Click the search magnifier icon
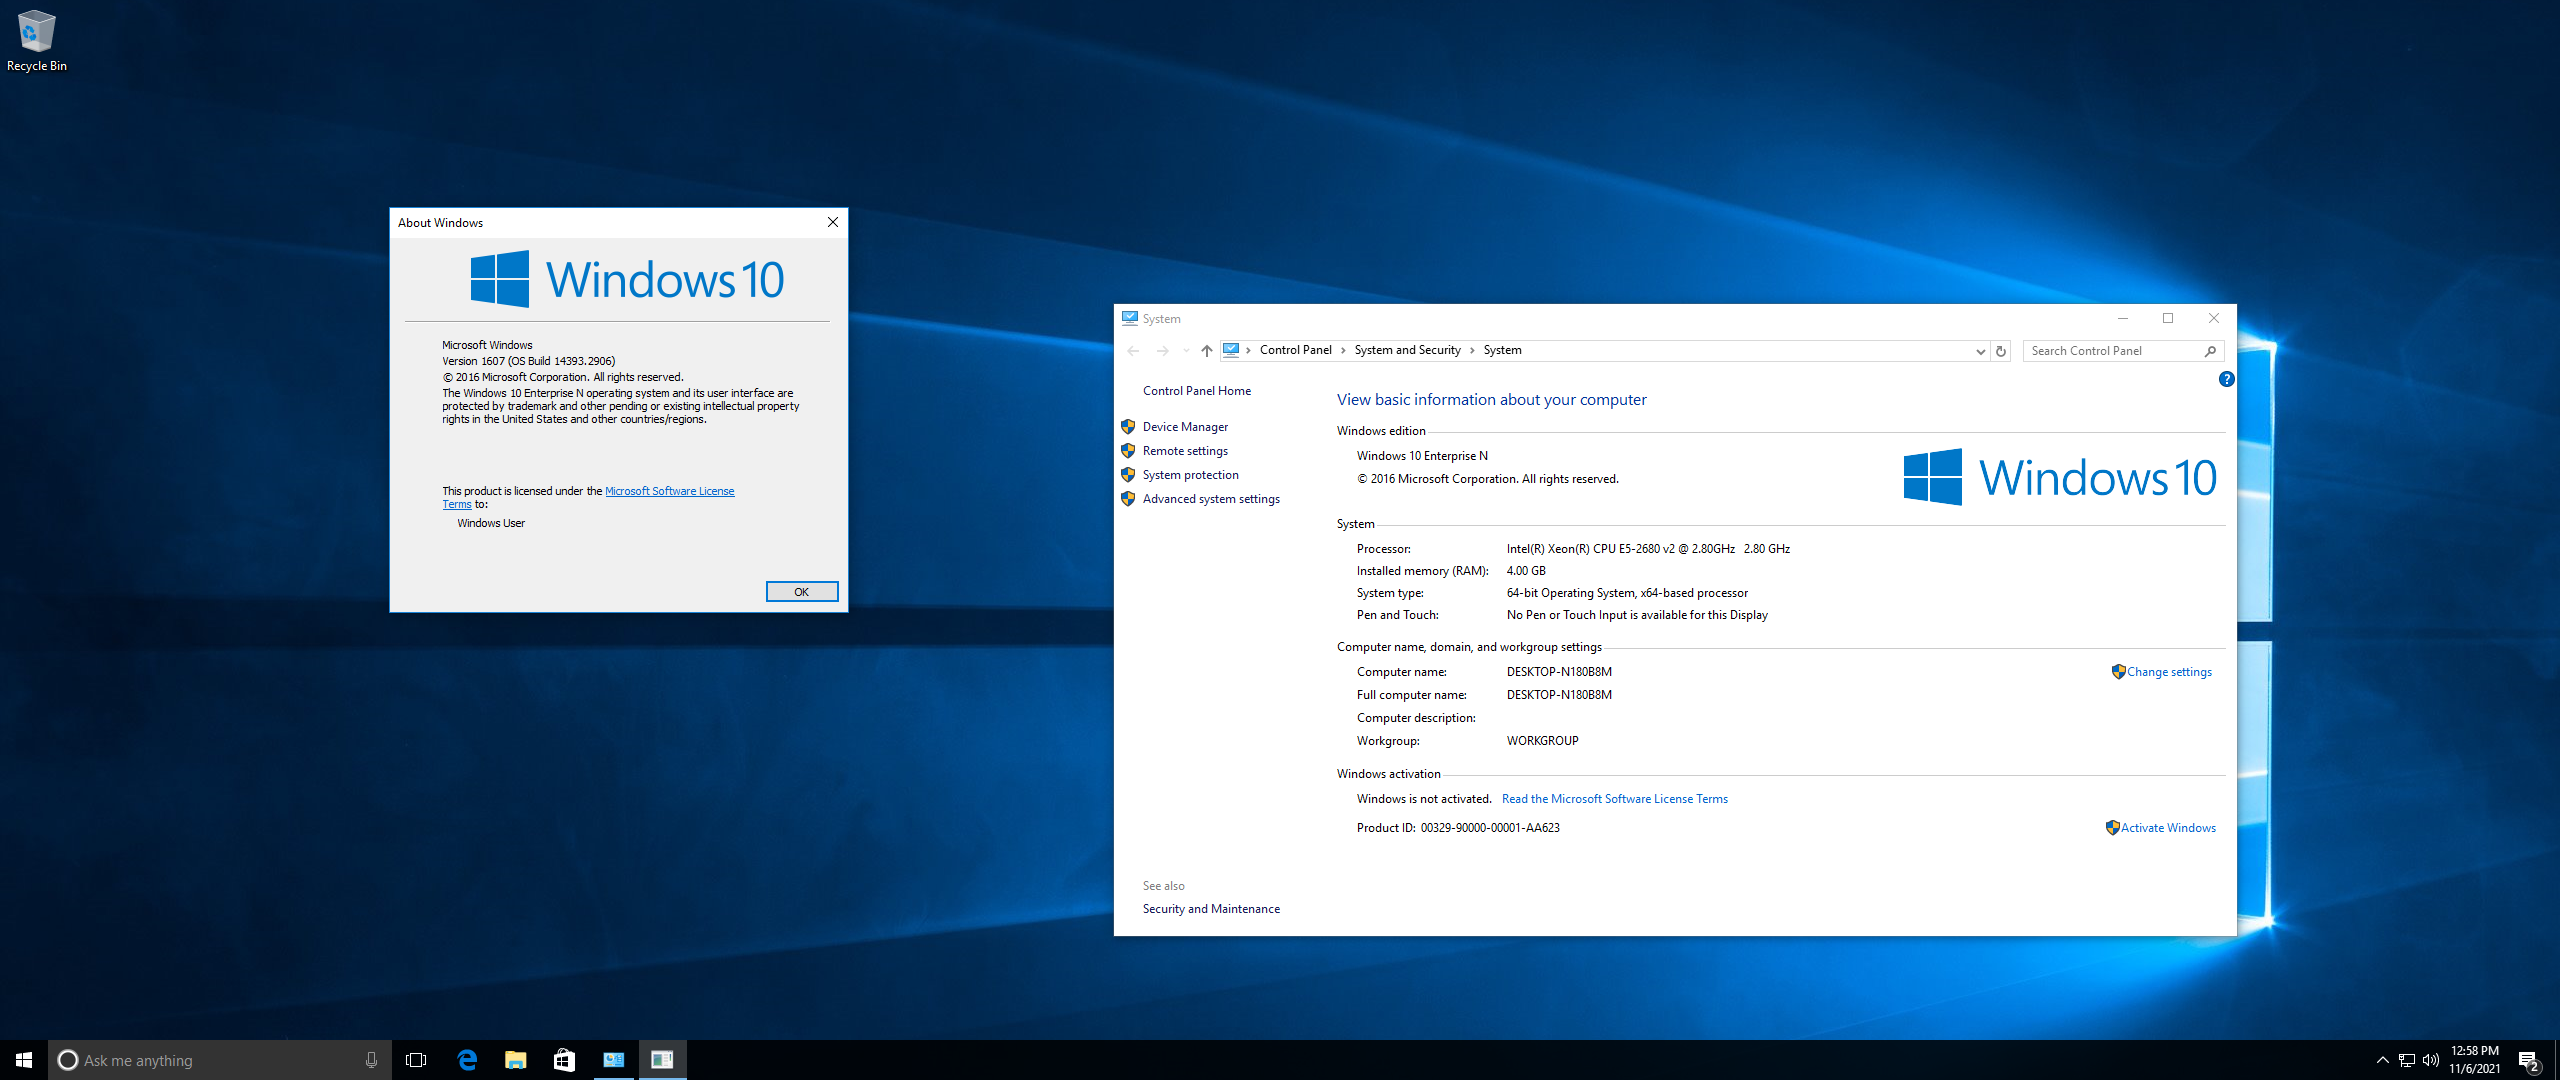The image size is (2560, 1080). click(x=2210, y=351)
